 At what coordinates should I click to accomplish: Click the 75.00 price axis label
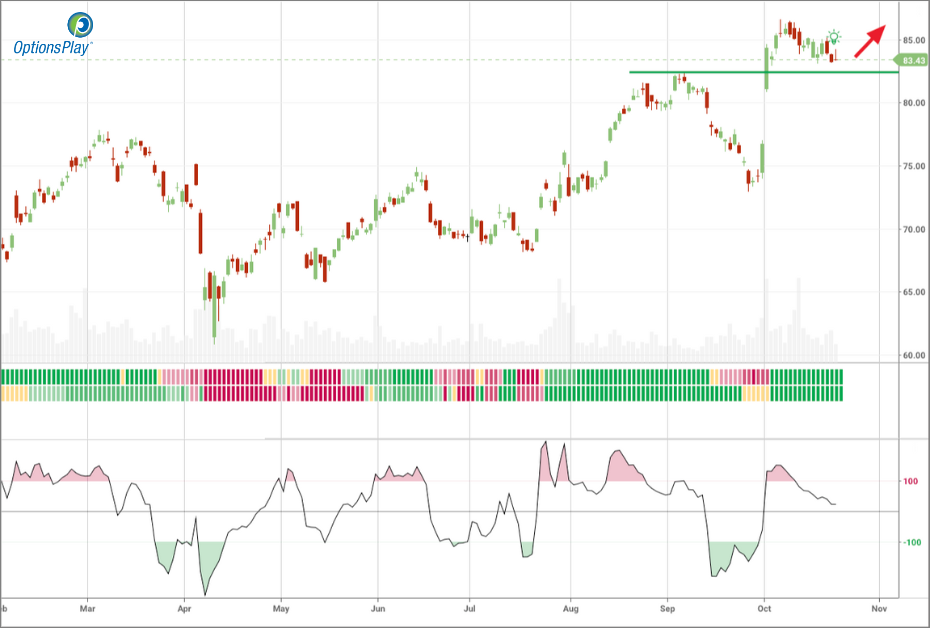pos(912,166)
